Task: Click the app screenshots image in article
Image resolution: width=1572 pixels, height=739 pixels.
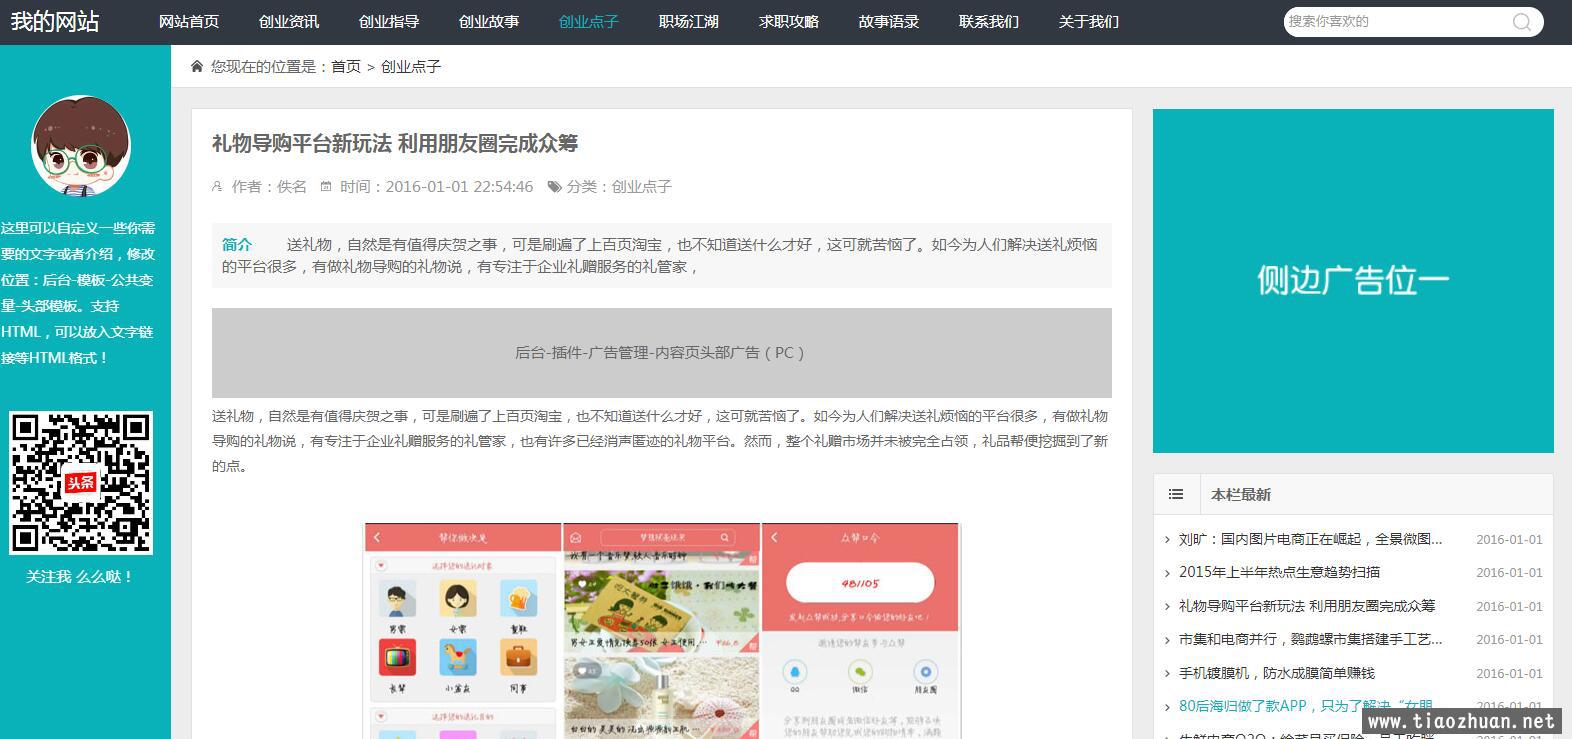Action: coord(662,630)
